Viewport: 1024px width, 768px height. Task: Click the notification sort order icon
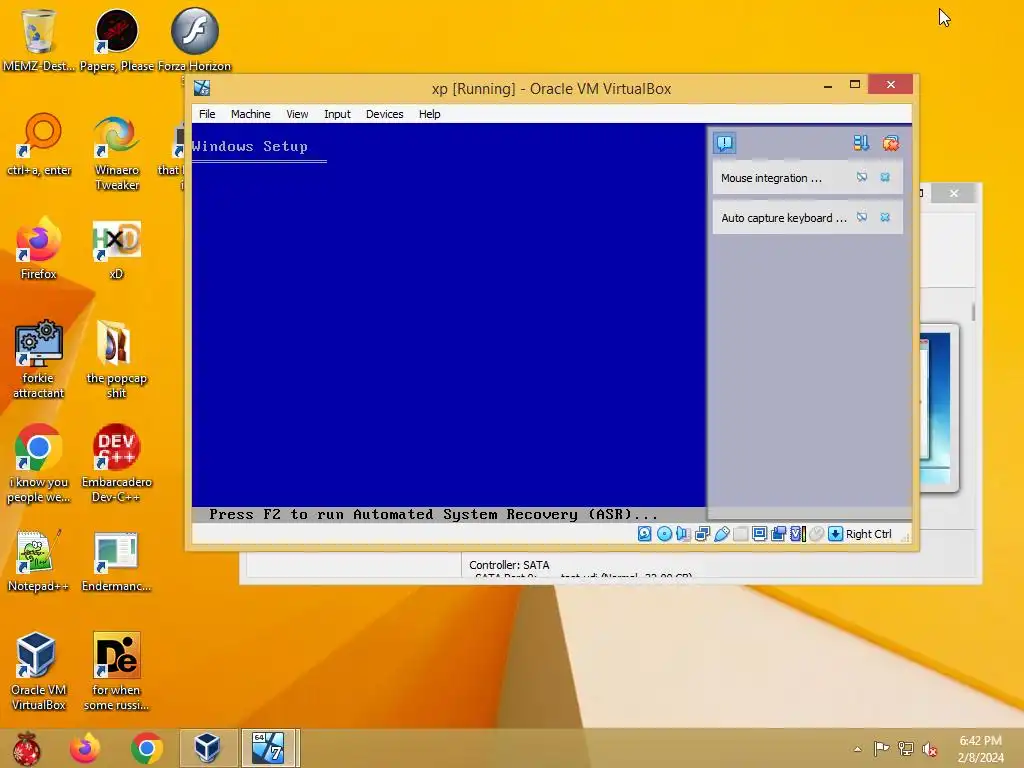coord(861,143)
